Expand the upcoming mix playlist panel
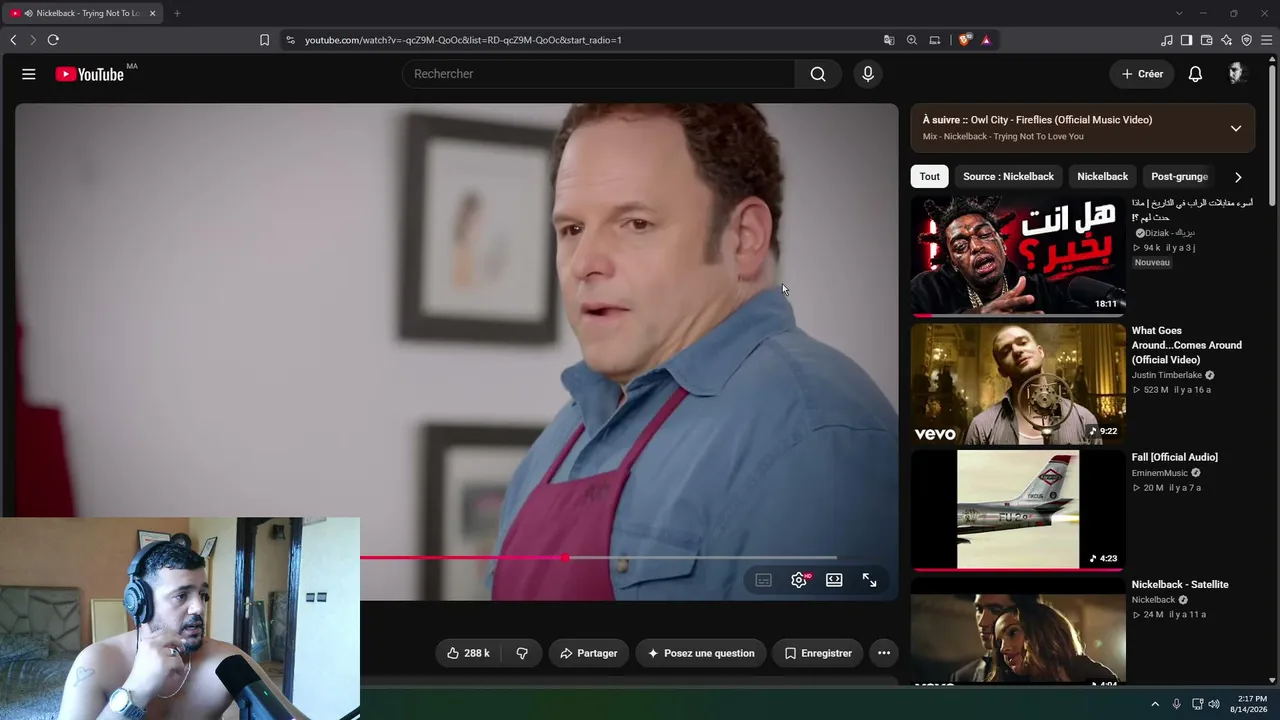 click(1236, 128)
